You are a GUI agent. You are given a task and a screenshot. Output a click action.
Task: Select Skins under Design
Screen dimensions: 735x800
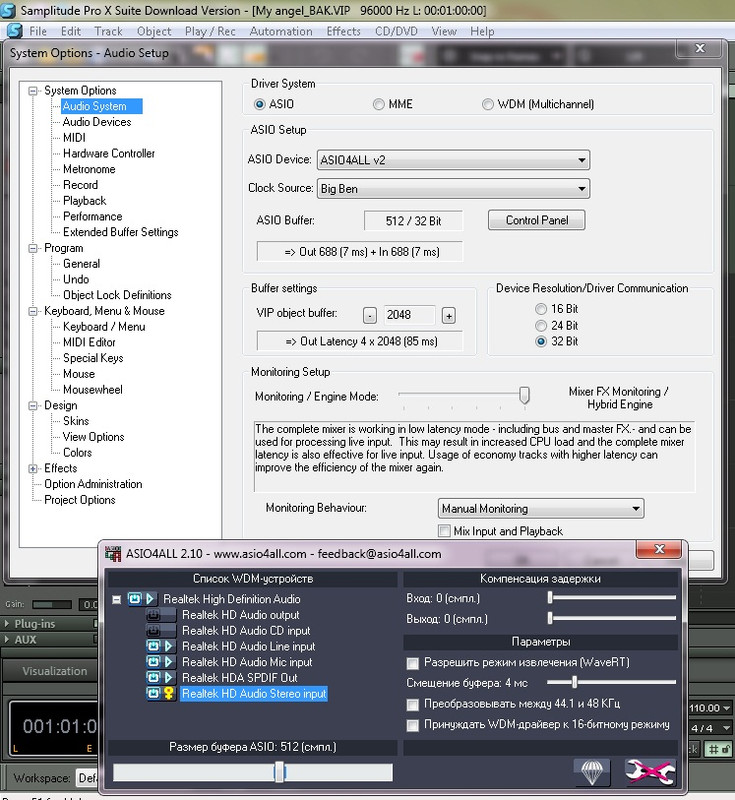click(76, 421)
